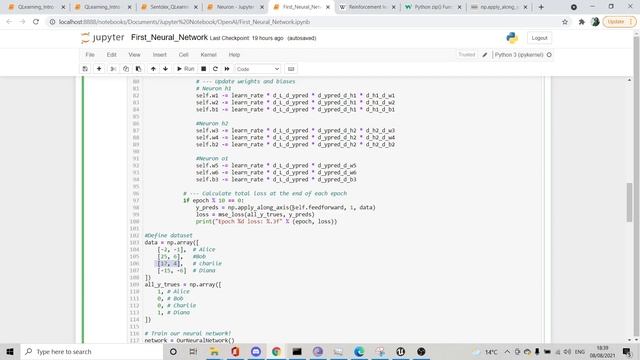Image resolution: width=640 pixels, height=360 pixels.
Task: Go back to previous page
Action: click(x=9, y=22)
